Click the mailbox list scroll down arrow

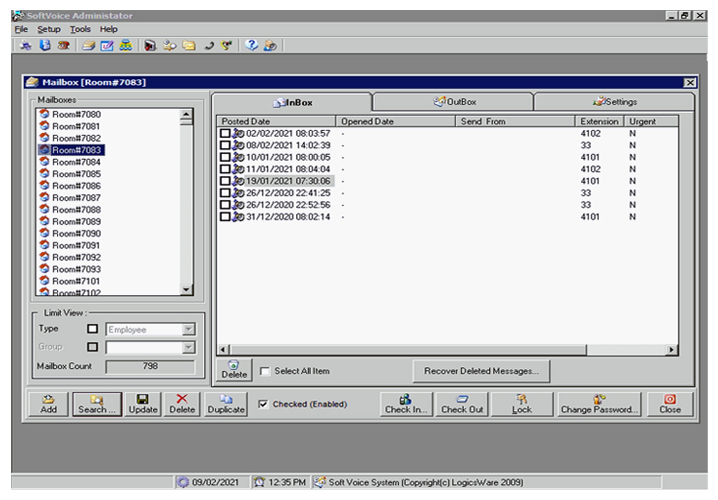[186, 289]
